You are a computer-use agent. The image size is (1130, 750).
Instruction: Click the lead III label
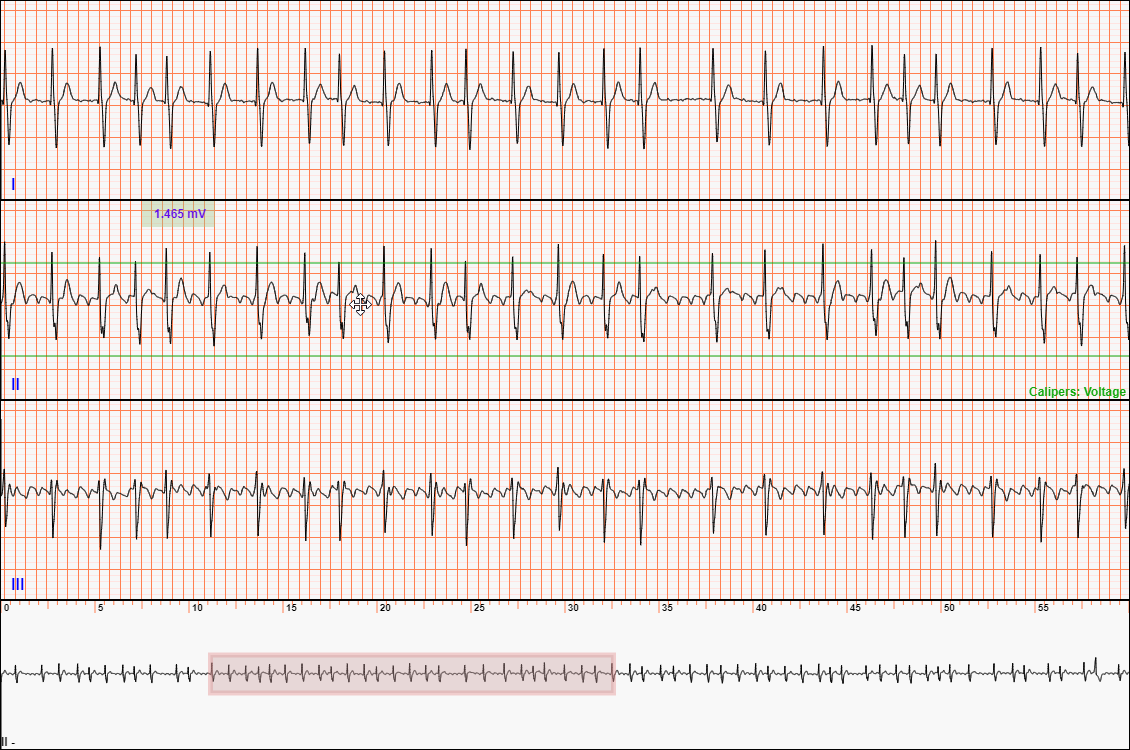click(17, 584)
